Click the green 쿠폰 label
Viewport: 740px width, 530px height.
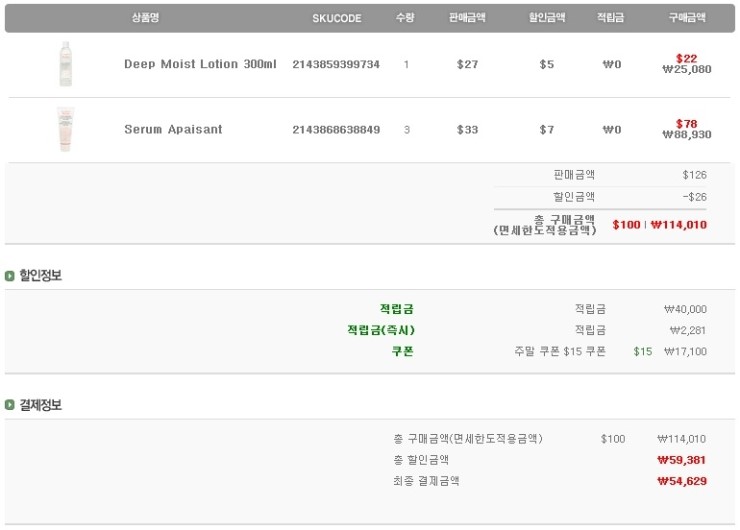(402, 351)
